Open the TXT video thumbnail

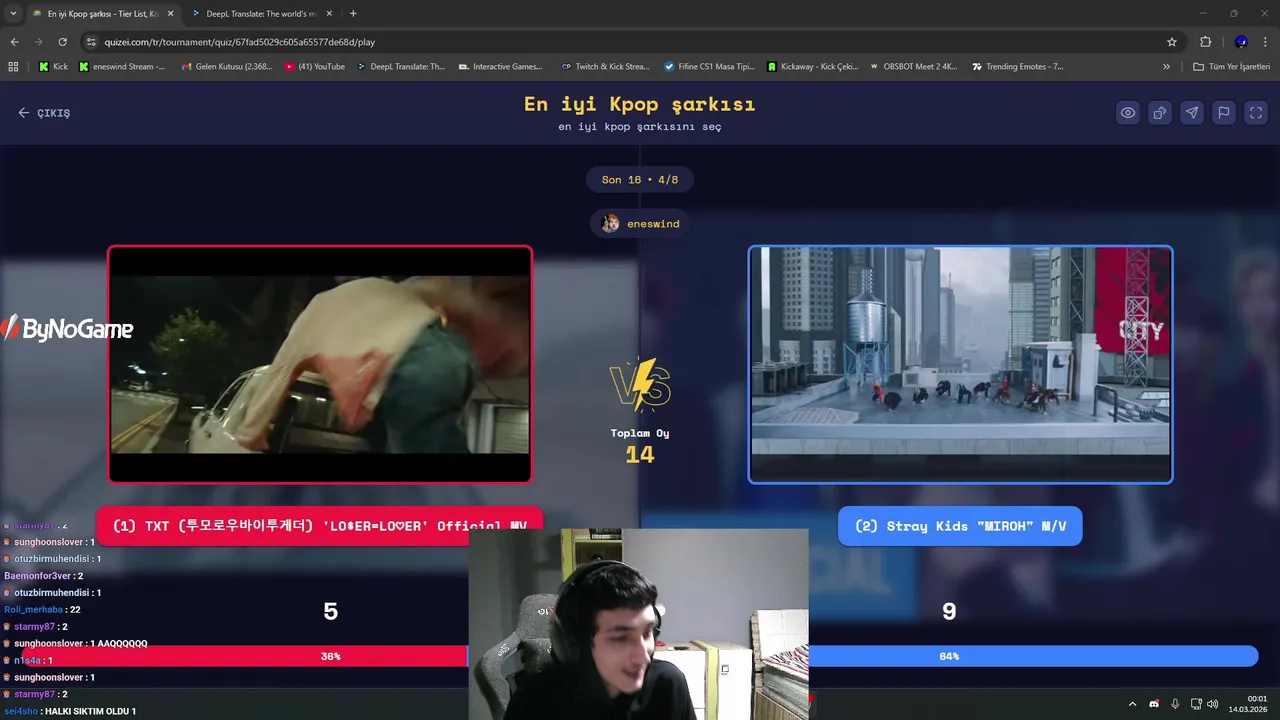[x=320, y=365]
